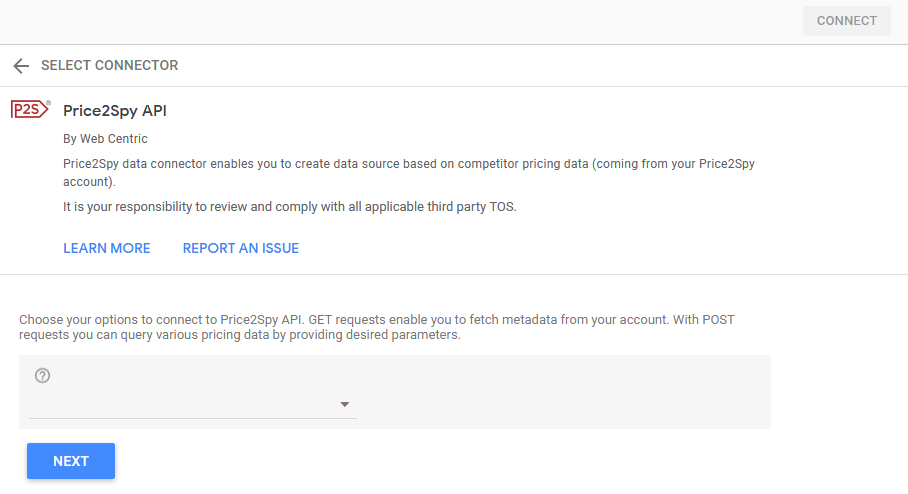Open the LEARN MORE link
The image size is (908, 494).
(107, 248)
